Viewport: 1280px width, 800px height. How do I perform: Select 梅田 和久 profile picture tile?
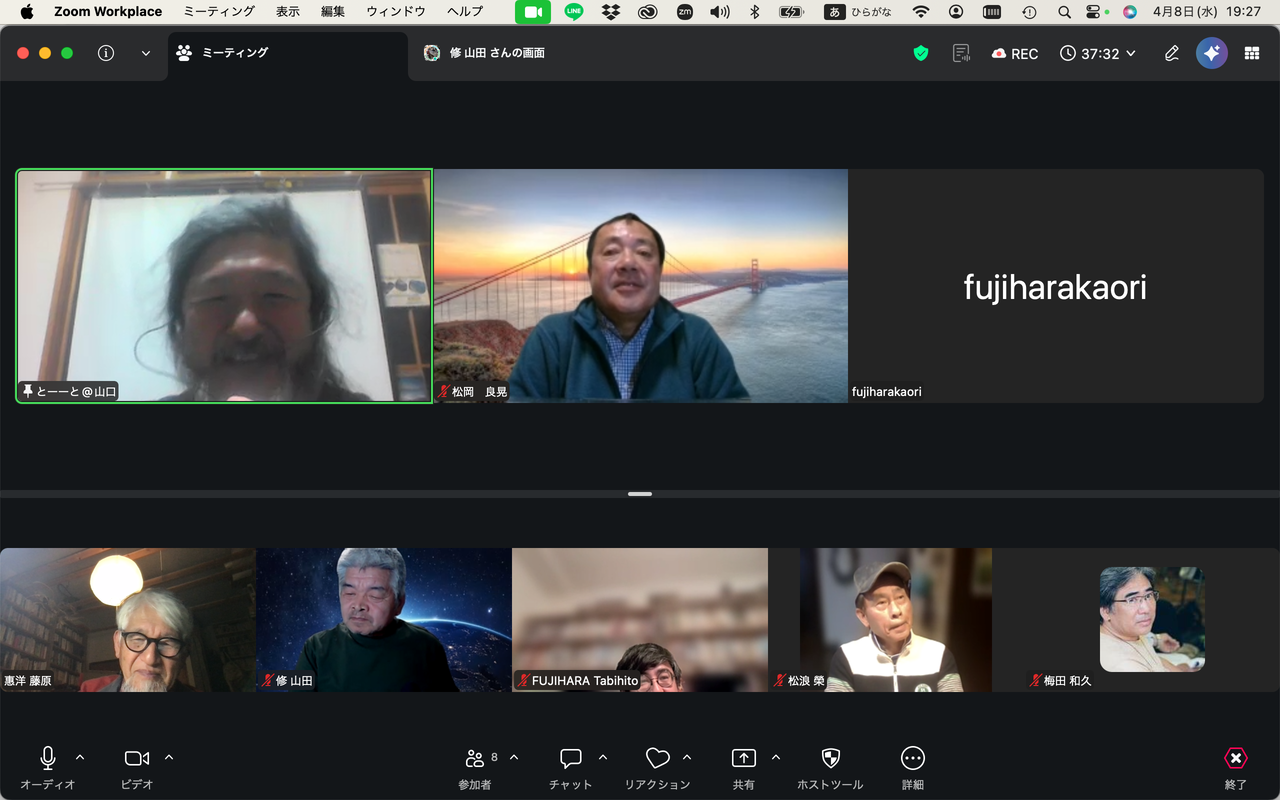pyautogui.click(x=1152, y=620)
